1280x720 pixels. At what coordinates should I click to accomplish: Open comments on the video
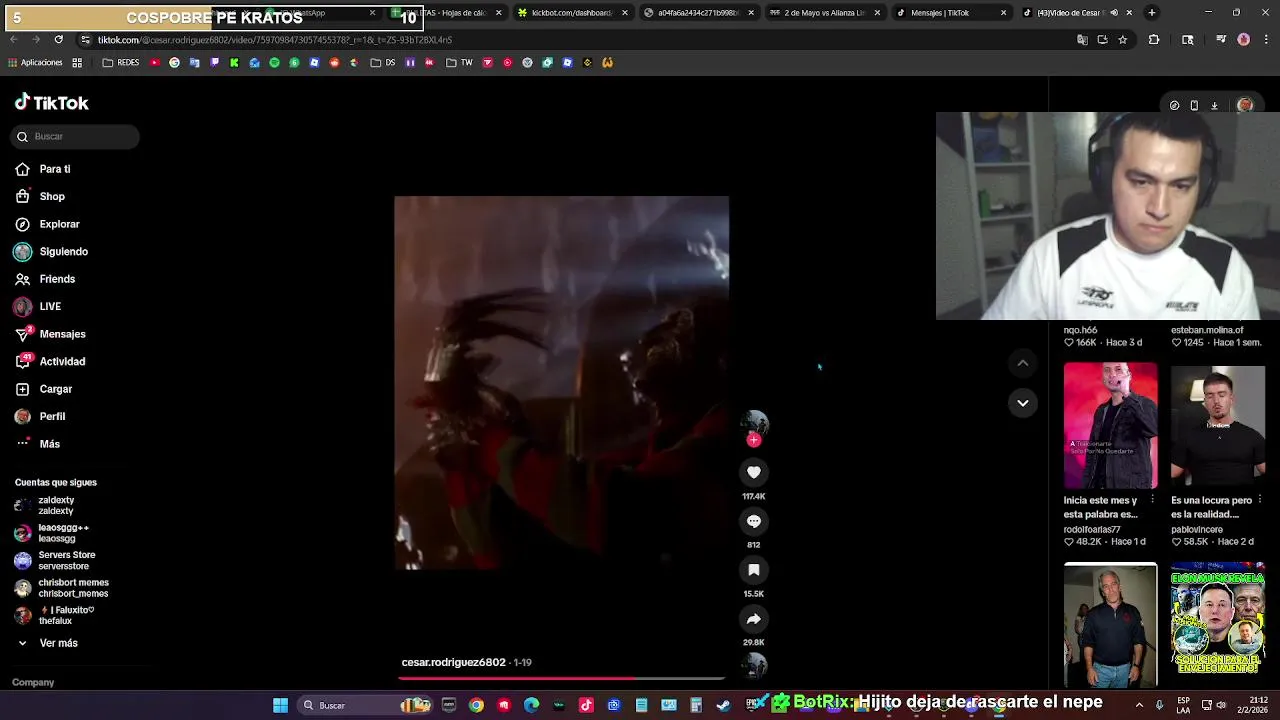click(754, 521)
